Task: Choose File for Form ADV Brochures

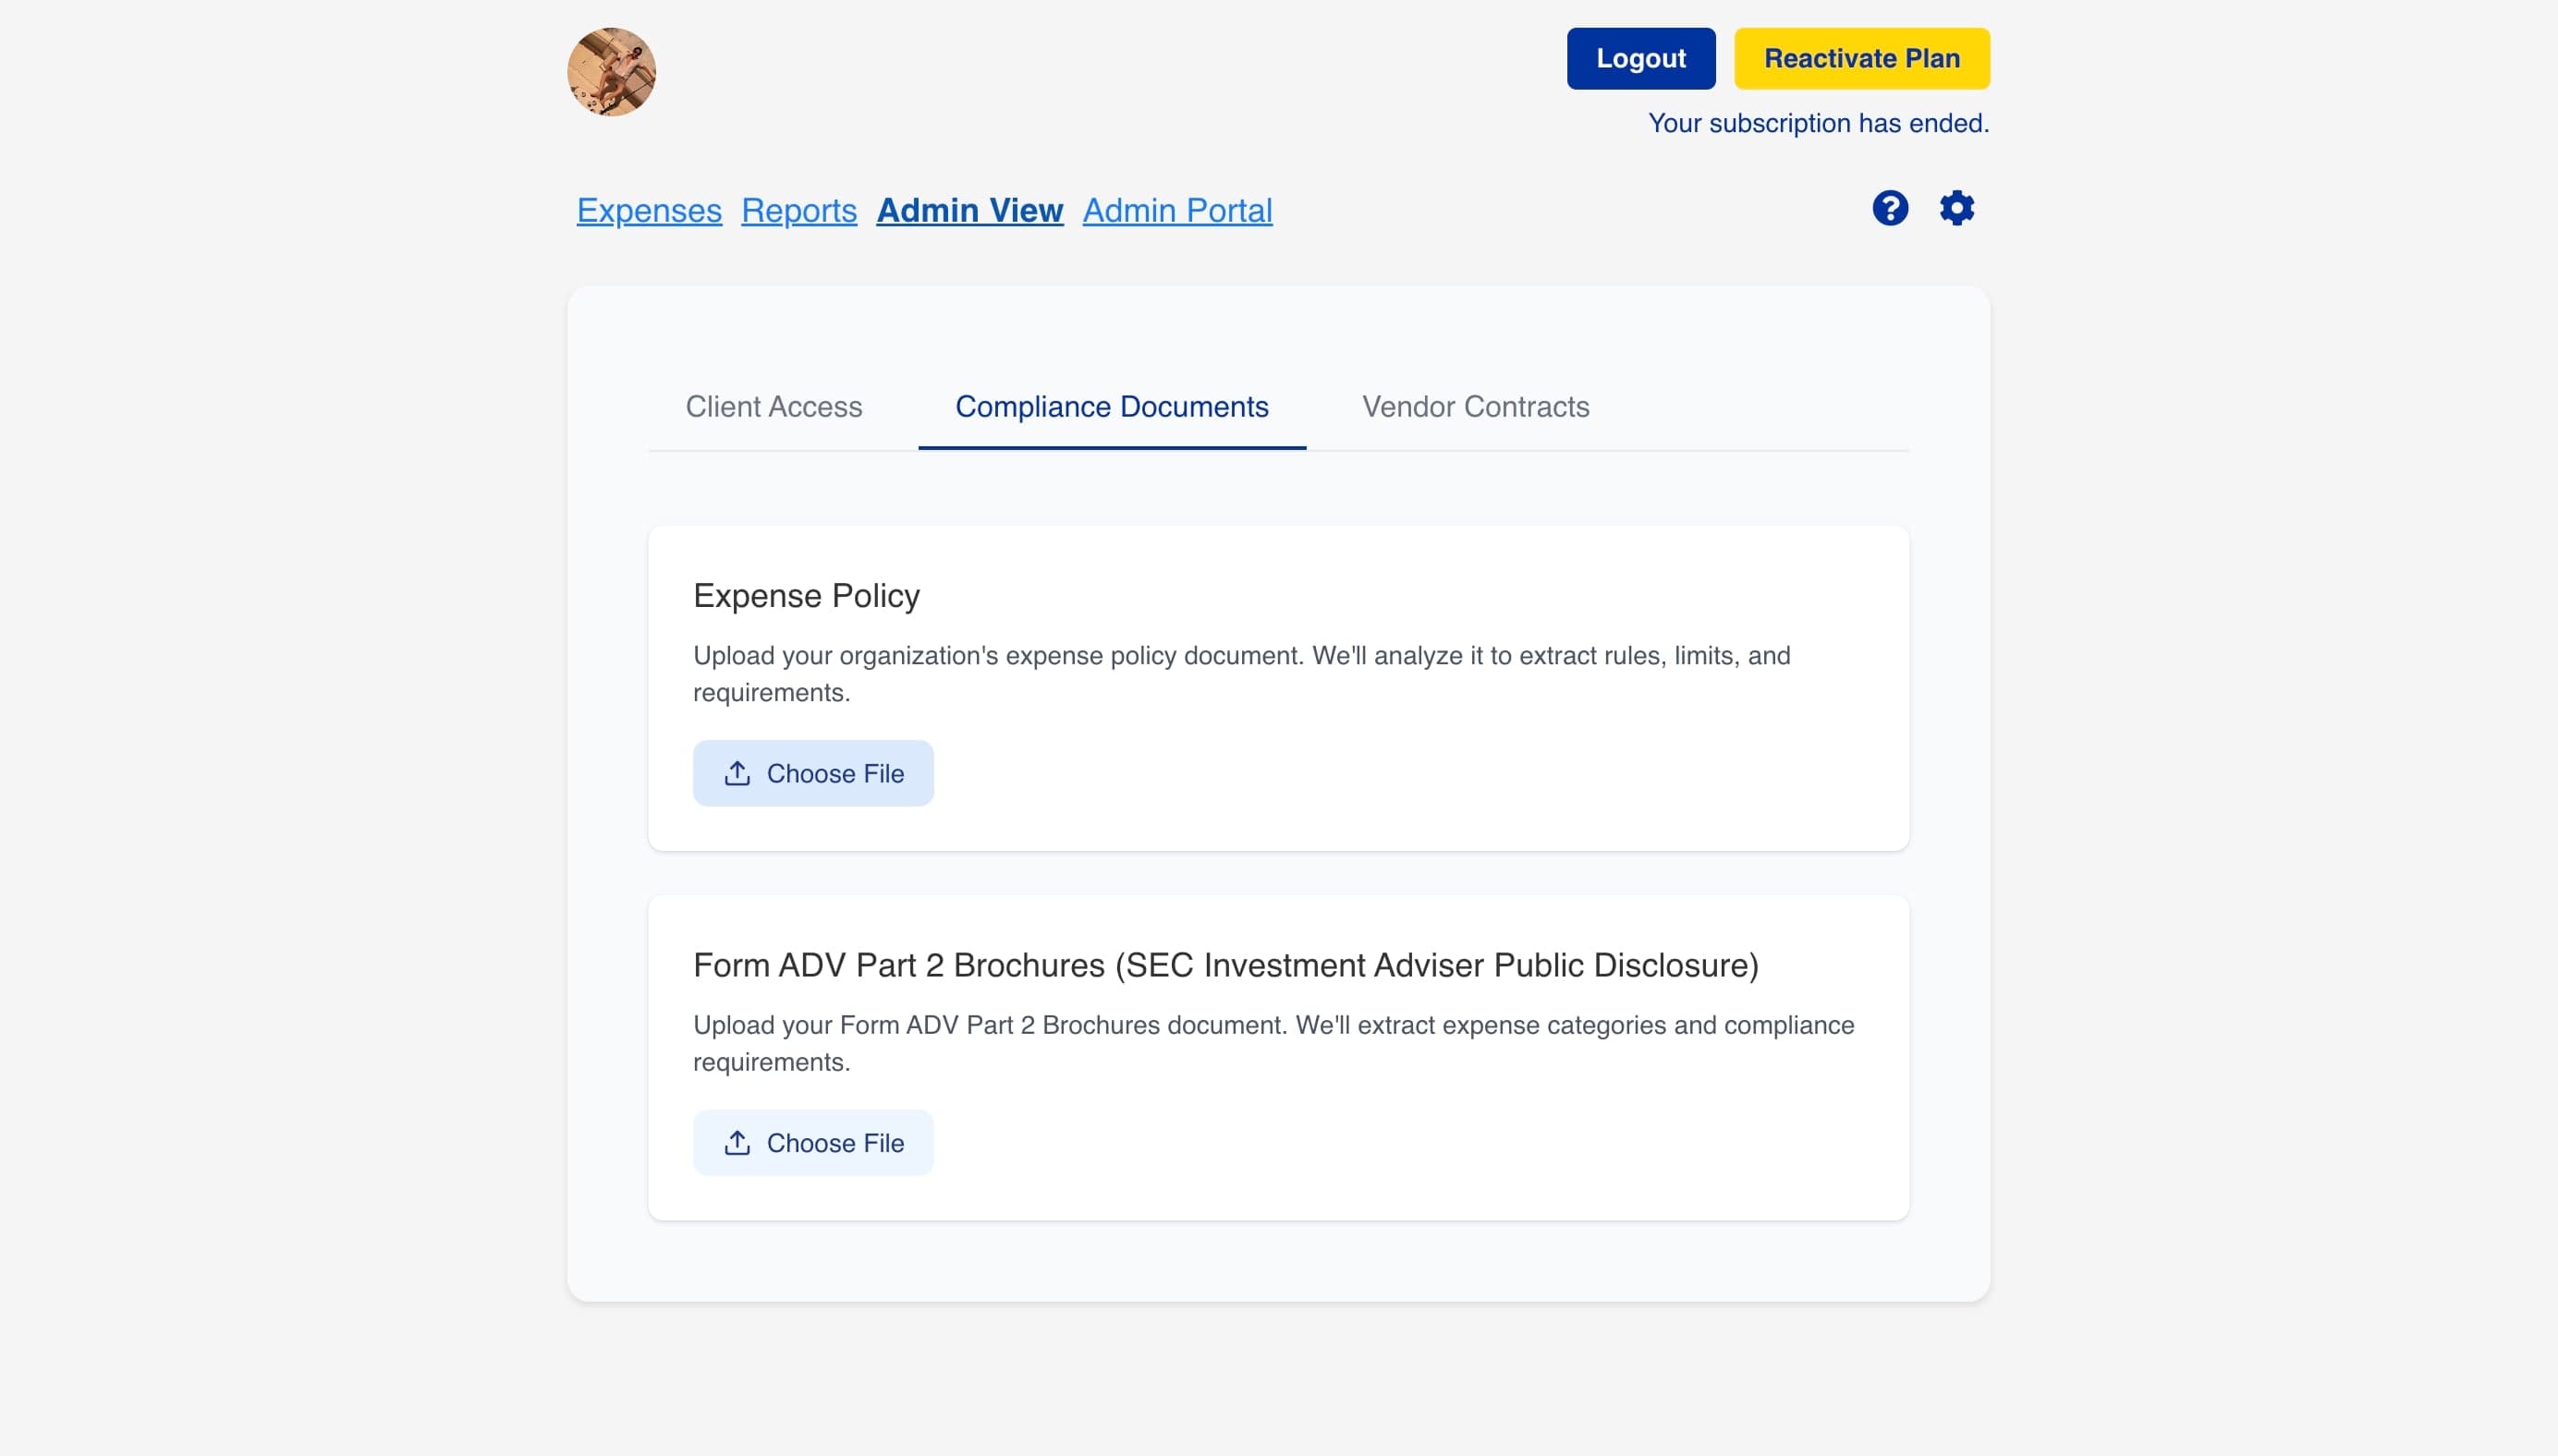Action: coord(813,1142)
